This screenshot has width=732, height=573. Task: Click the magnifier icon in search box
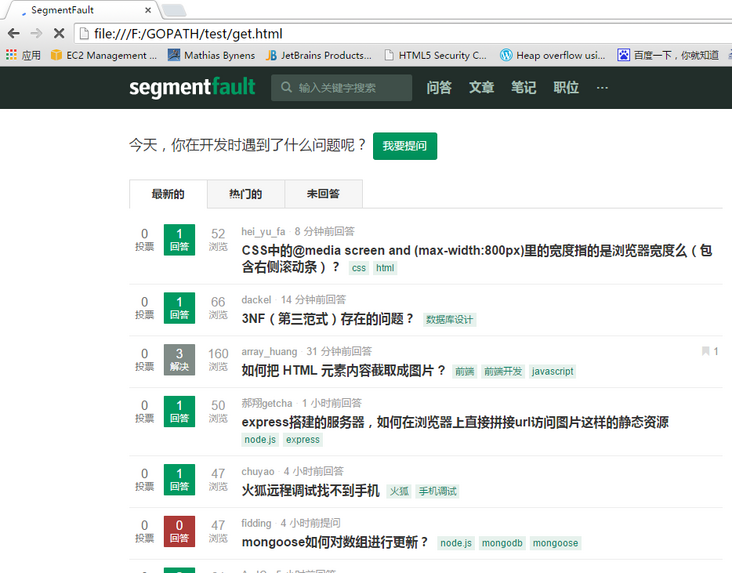coord(286,87)
